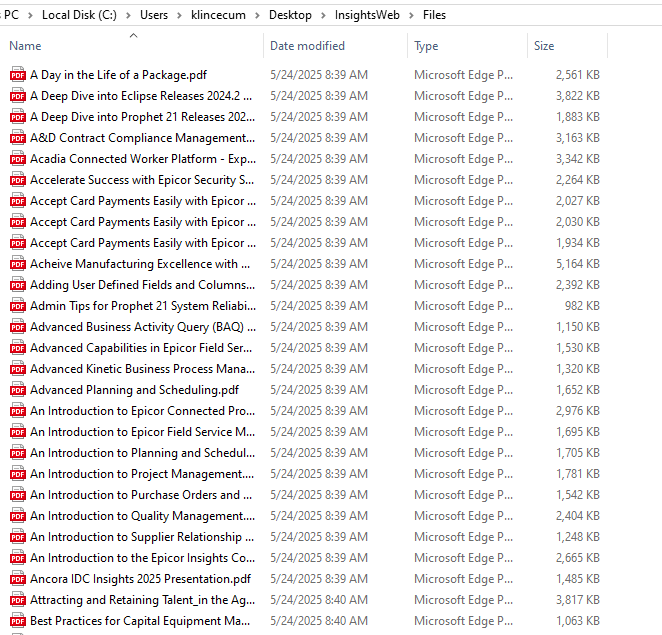Click PDF icon of Acadia Connected Worker Platform

(18, 159)
